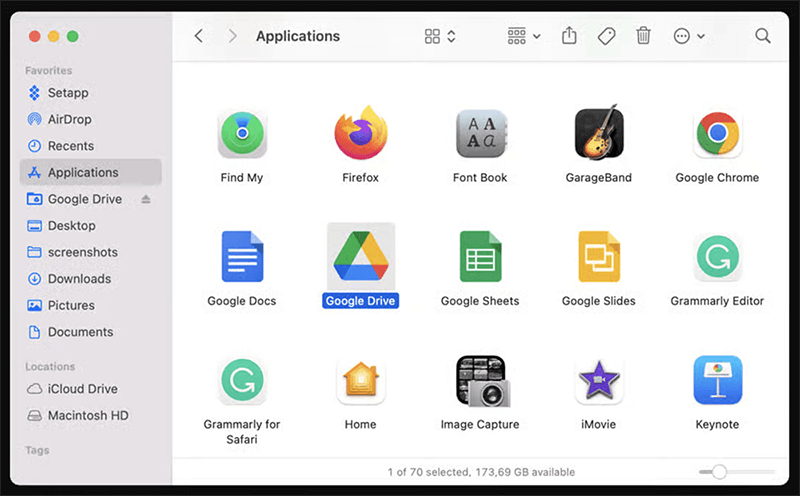
Task: Click the Tags toolbar icon
Action: tap(606, 36)
